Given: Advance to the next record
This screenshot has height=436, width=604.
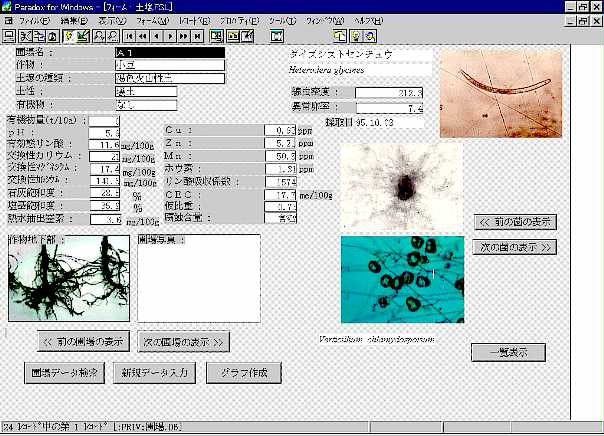Looking at the screenshot, I should point(170,36).
